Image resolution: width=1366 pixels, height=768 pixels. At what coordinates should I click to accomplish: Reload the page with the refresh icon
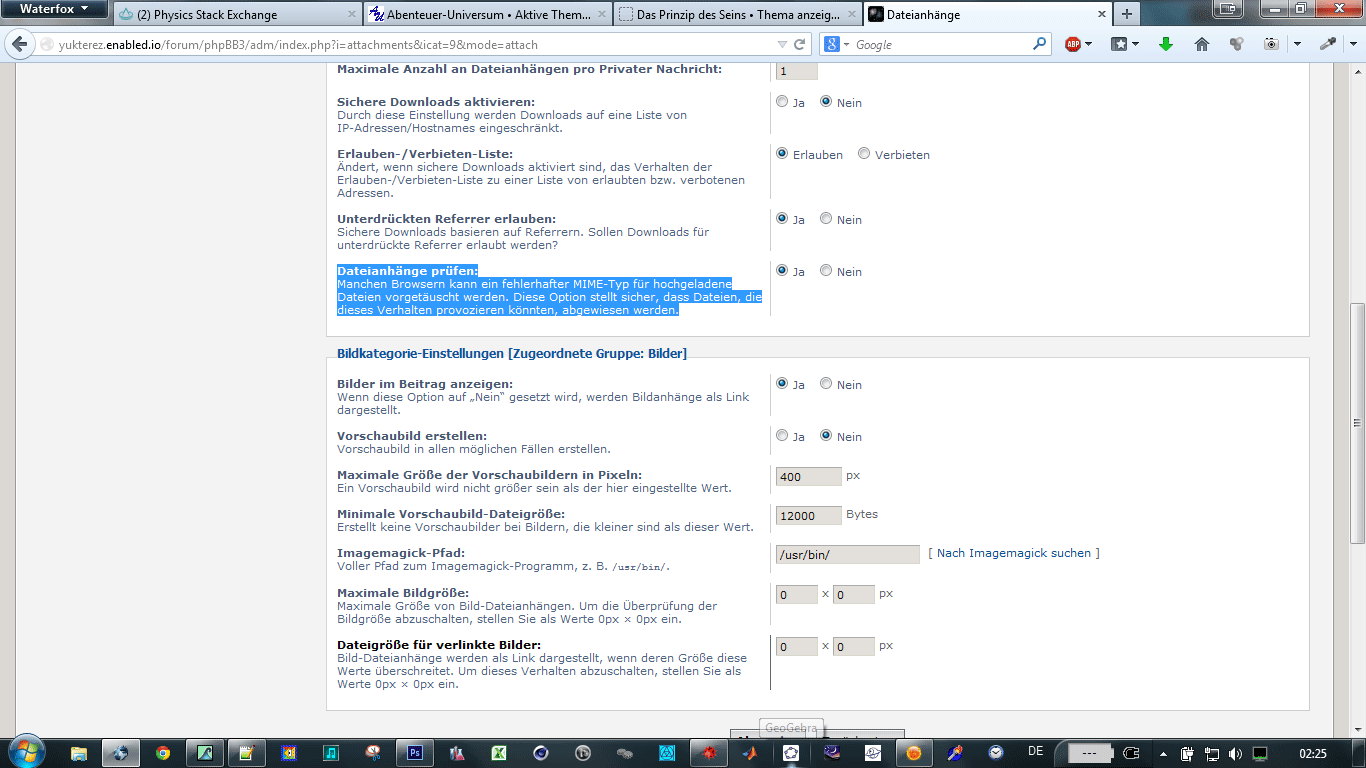coord(799,44)
